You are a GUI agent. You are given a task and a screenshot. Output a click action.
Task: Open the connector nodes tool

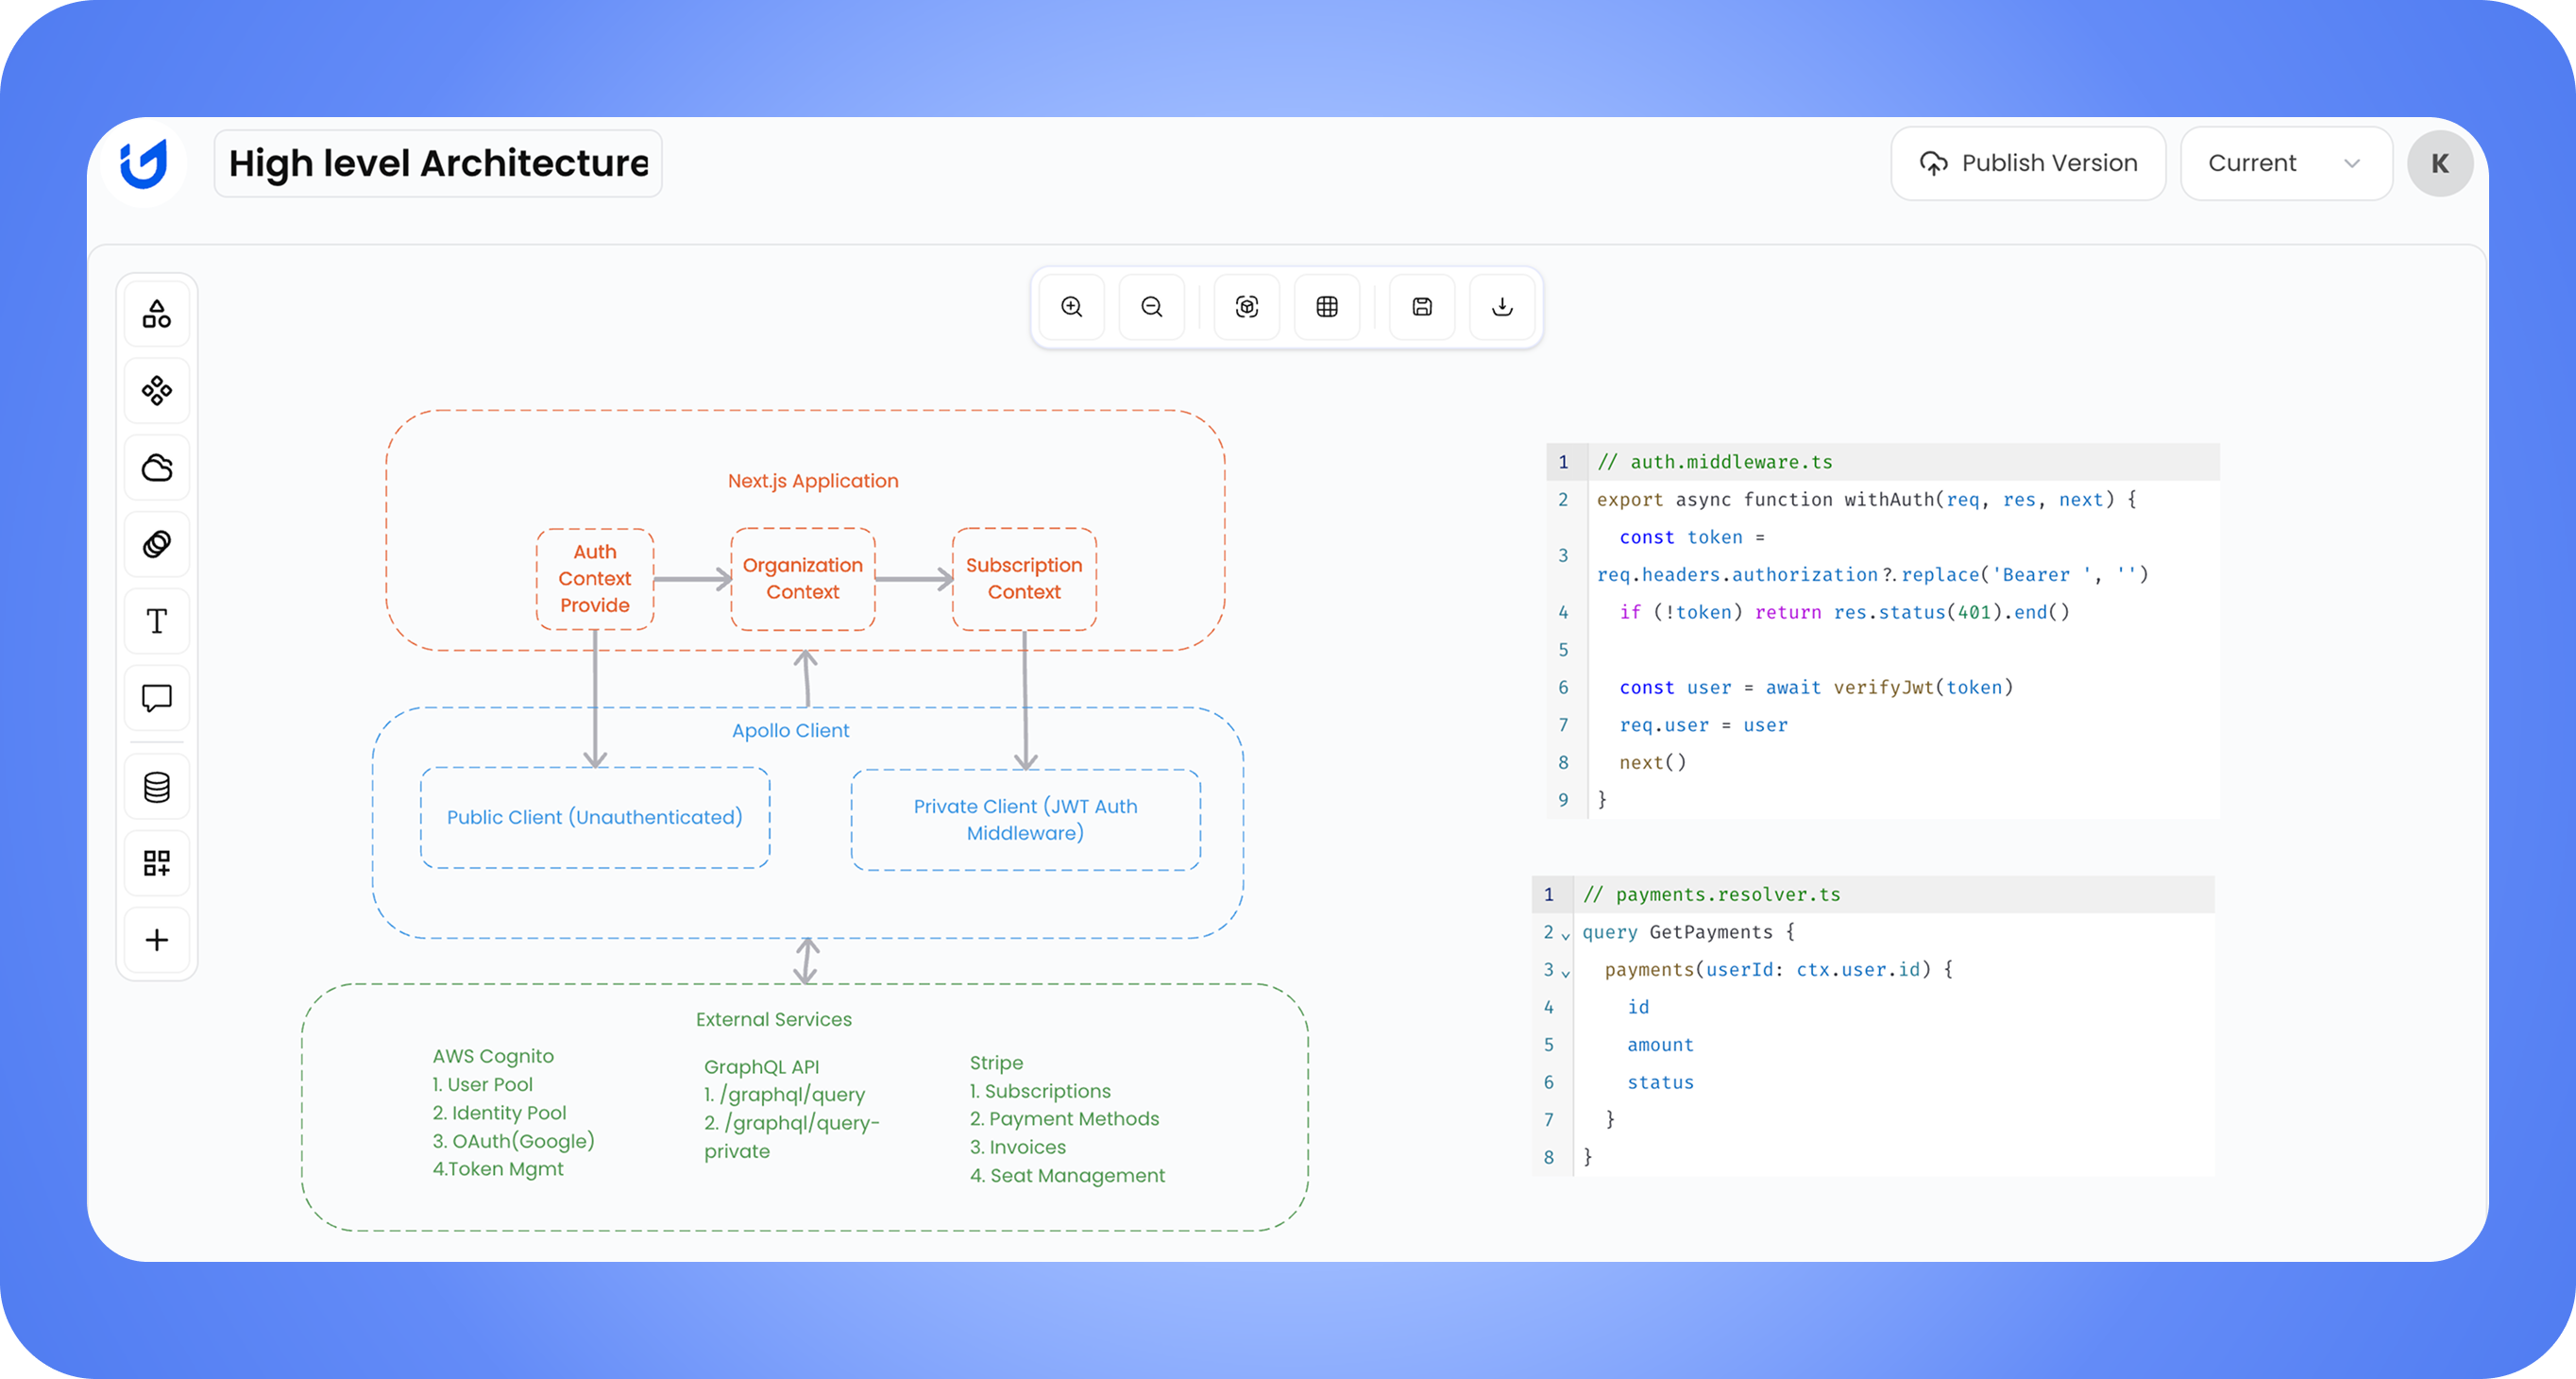coord(156,390)
